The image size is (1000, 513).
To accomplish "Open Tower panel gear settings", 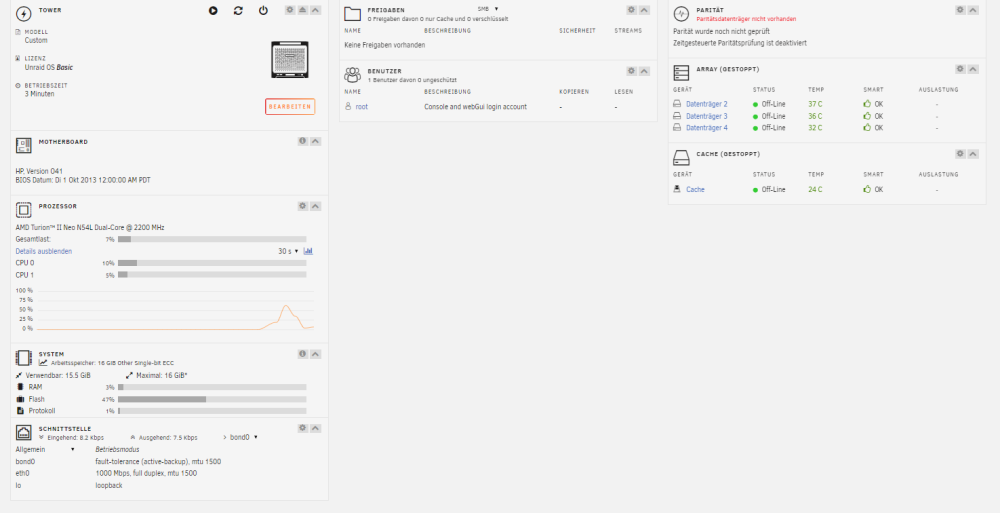I will pyautogui.click(x=290, y=10).
